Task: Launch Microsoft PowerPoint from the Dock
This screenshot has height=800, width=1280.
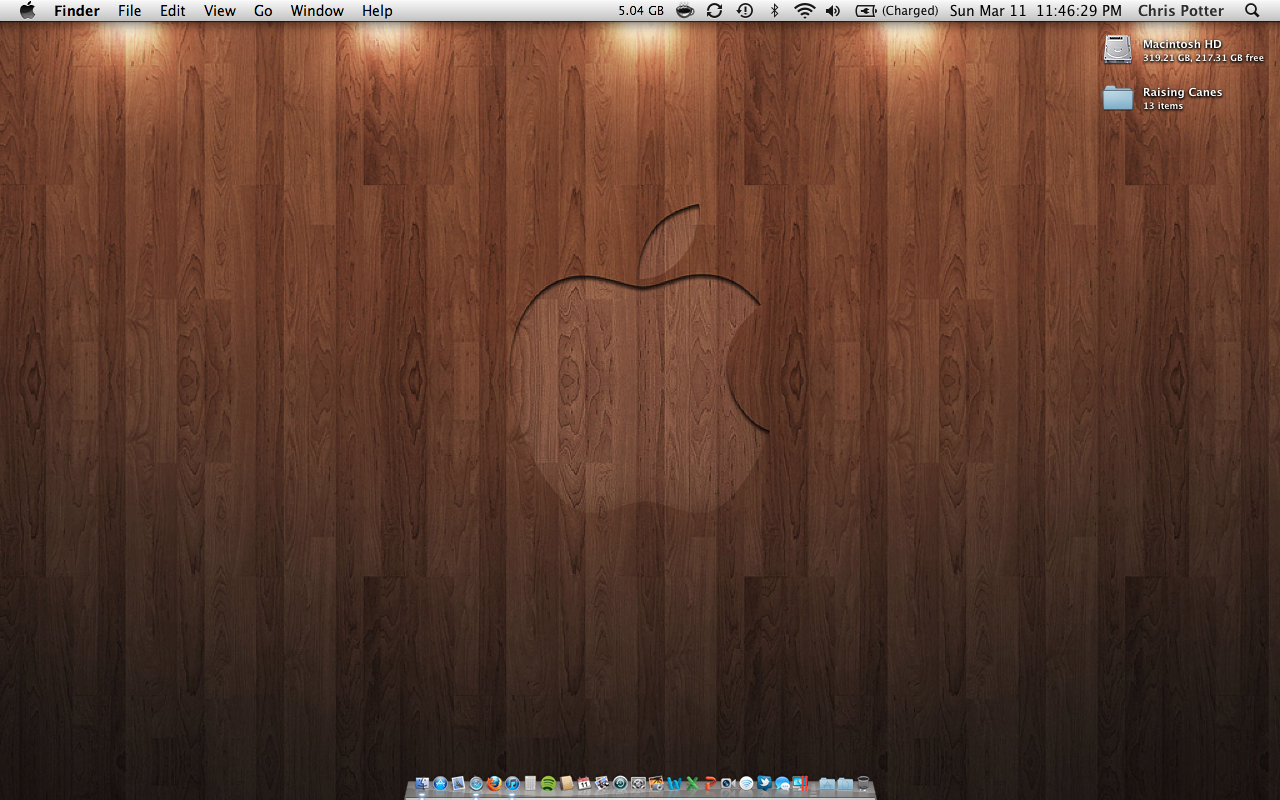Action: point(710,784)
